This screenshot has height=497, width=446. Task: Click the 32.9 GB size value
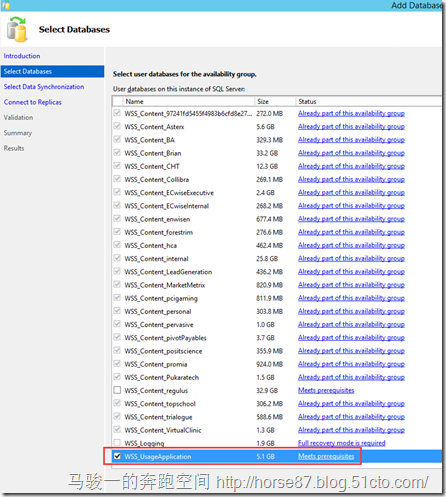(x=267, y=390)
